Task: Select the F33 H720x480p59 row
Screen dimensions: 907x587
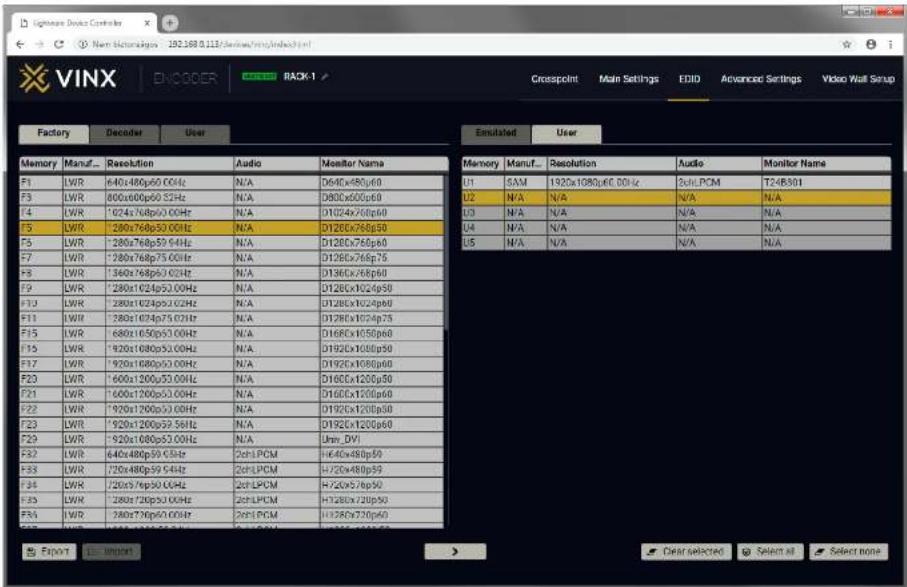Action: pos(231,470)
